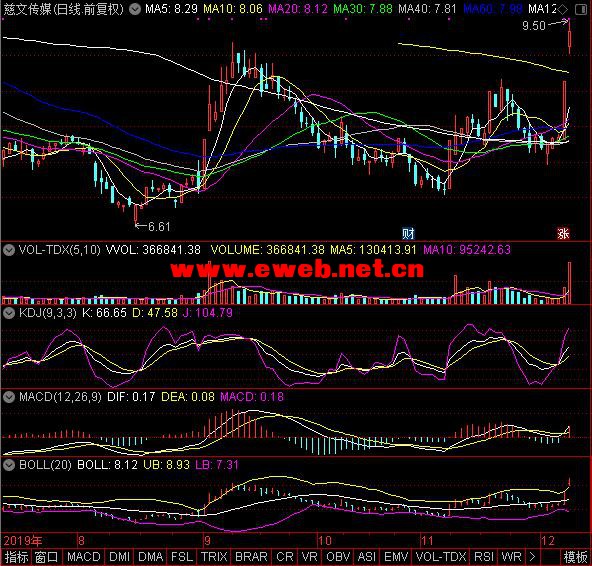Select the RSI indicator tab
This screenshot has height=566, width=592.
[484, 557]
